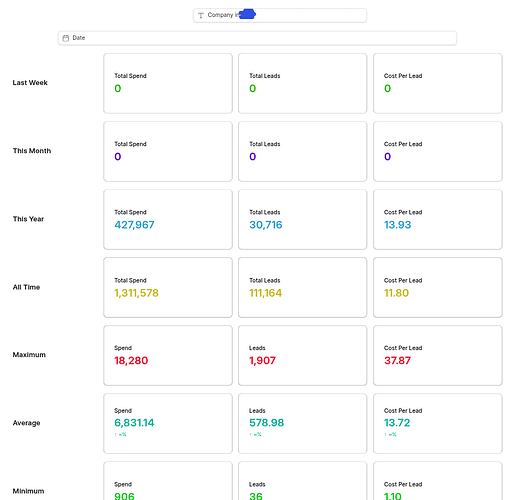Select the Maximum Leads card showing 1,907
The height and width of the screenshot is (500, 513).
pyautogui.click(x=302, y=355)
